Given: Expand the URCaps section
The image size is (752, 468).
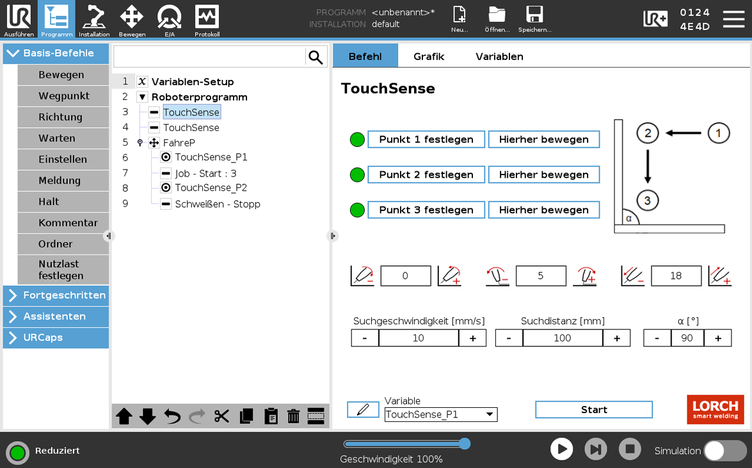Looking at the screenshot, I should pos(56,337).
